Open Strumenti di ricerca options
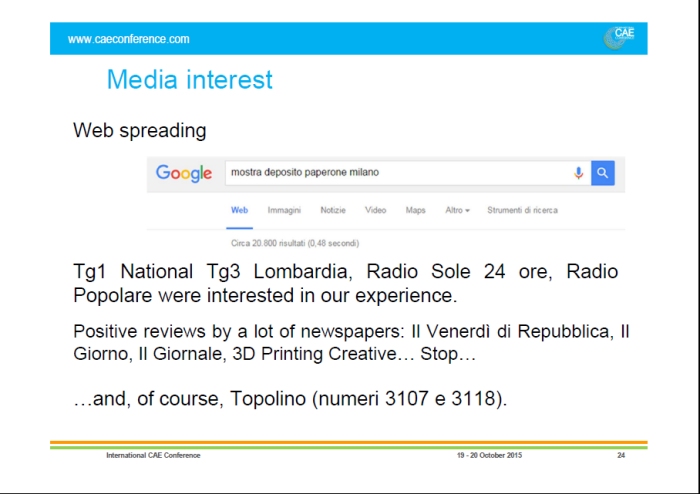 (x=522, y=210)
